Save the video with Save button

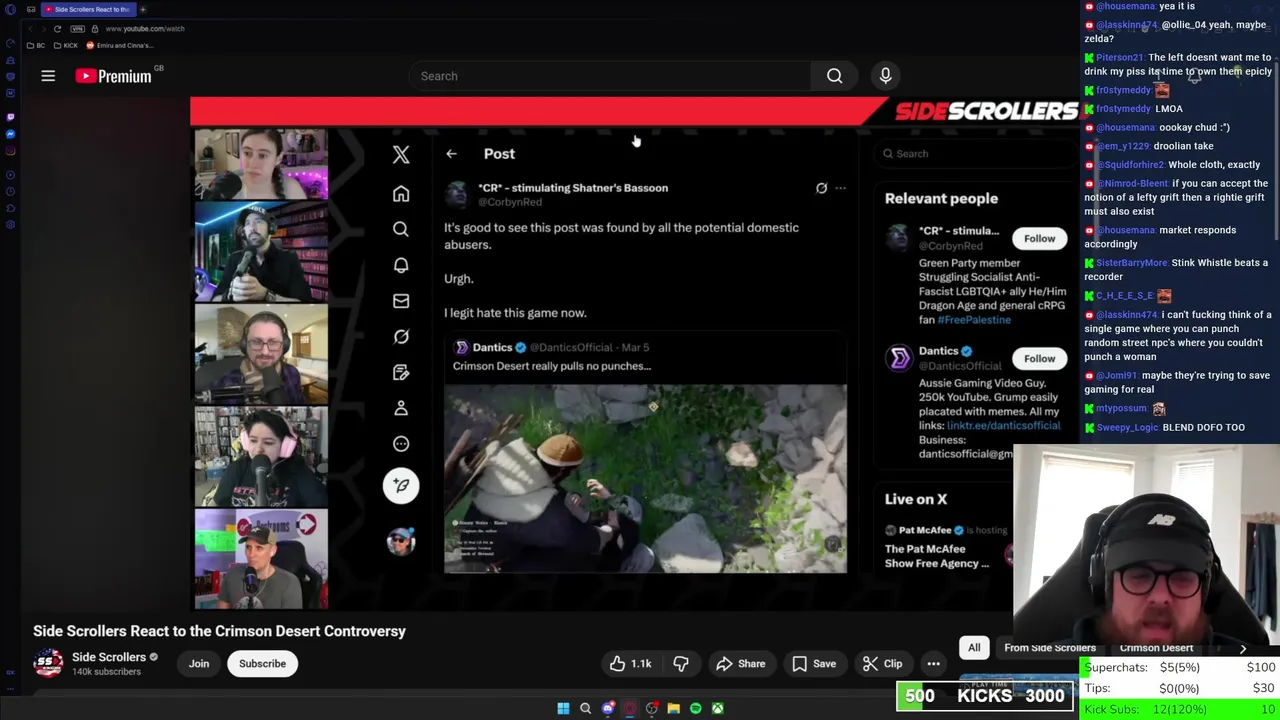[814, 664]
